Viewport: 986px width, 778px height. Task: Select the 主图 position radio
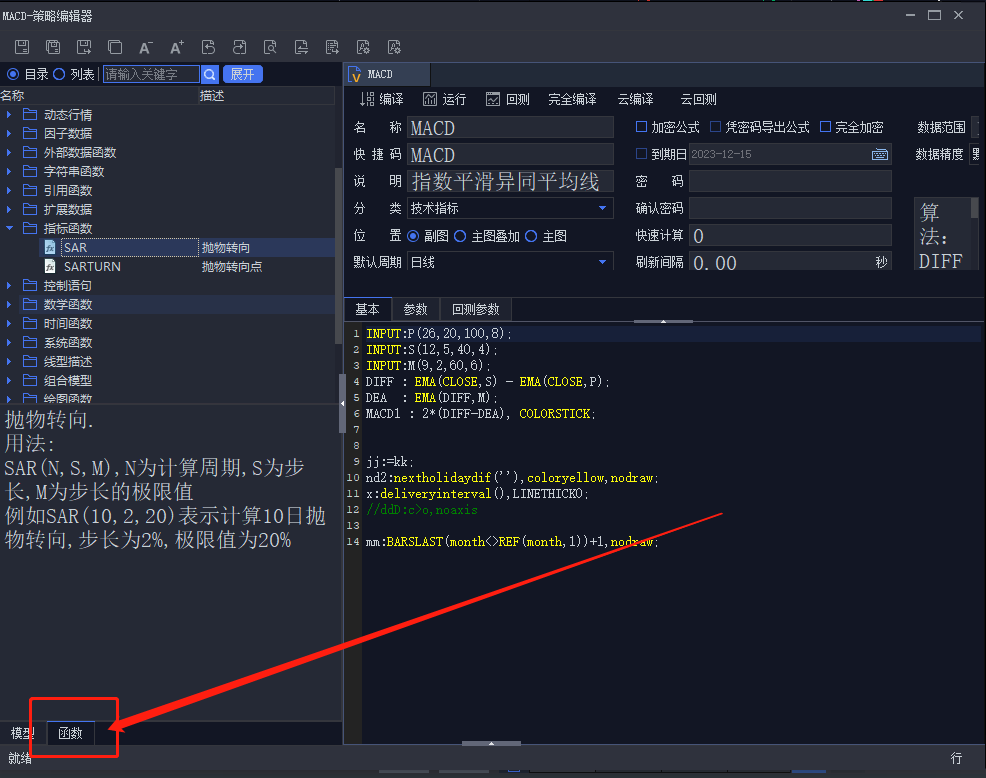point(531,236)
